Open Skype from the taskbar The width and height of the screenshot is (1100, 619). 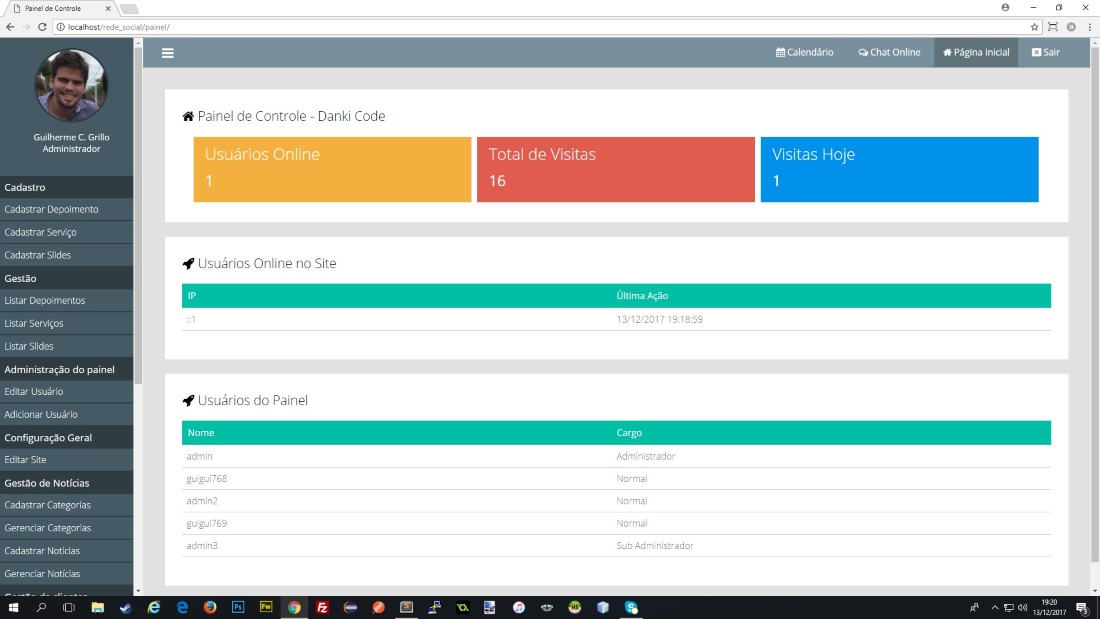pos(631,607)
